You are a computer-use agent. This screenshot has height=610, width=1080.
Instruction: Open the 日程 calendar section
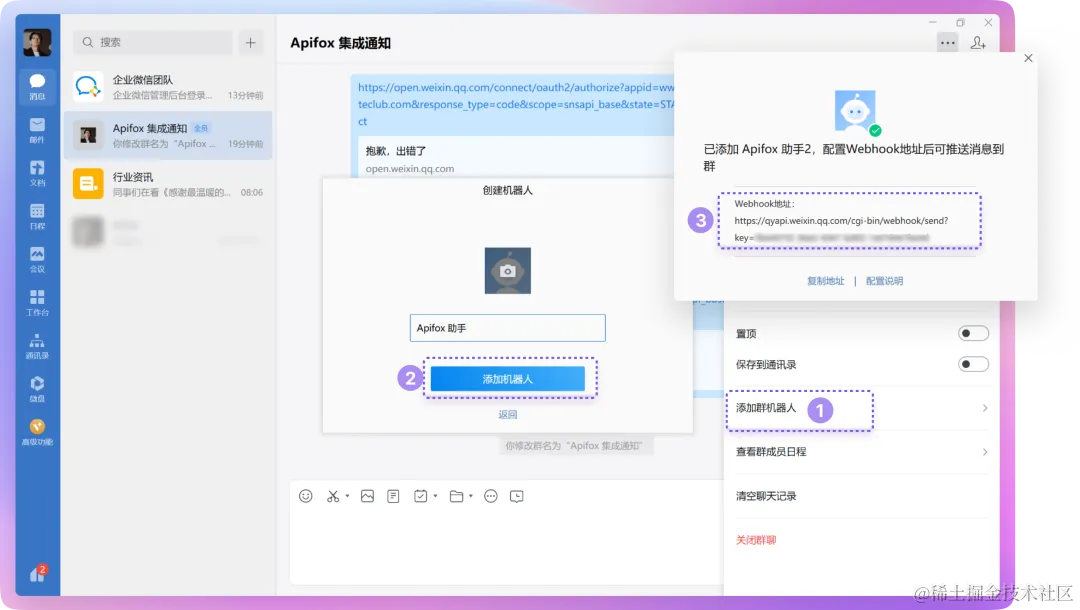point(37,216)
